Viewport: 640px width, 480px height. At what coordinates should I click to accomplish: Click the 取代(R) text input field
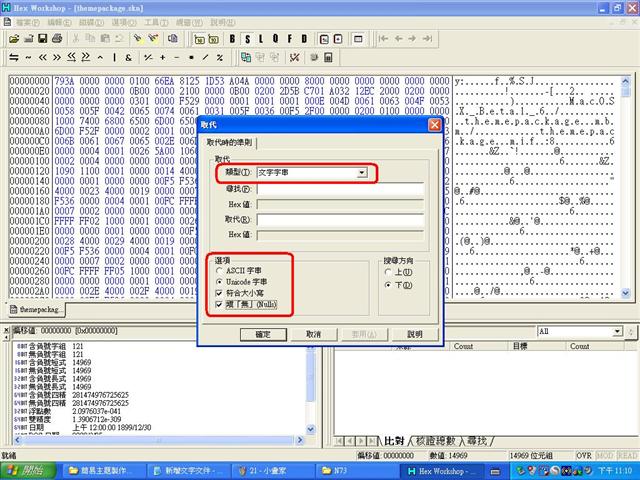(340, 220)
